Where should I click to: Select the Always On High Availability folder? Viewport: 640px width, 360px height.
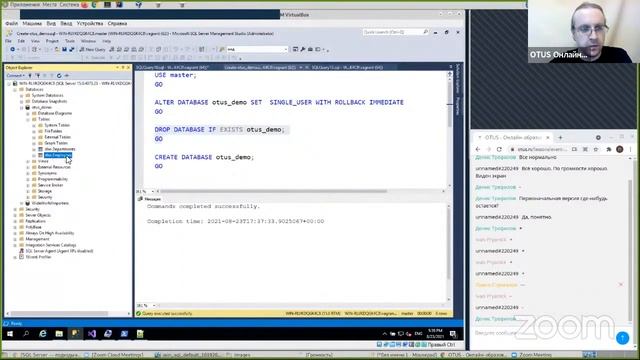50,233
